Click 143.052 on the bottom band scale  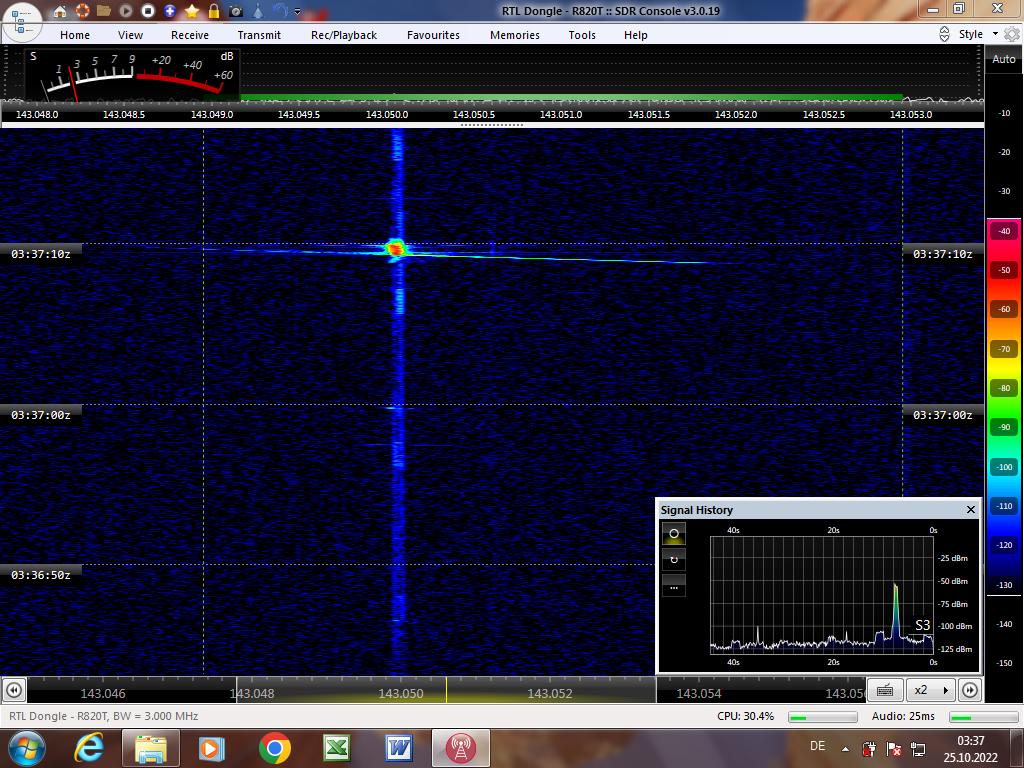click(550, 694)
